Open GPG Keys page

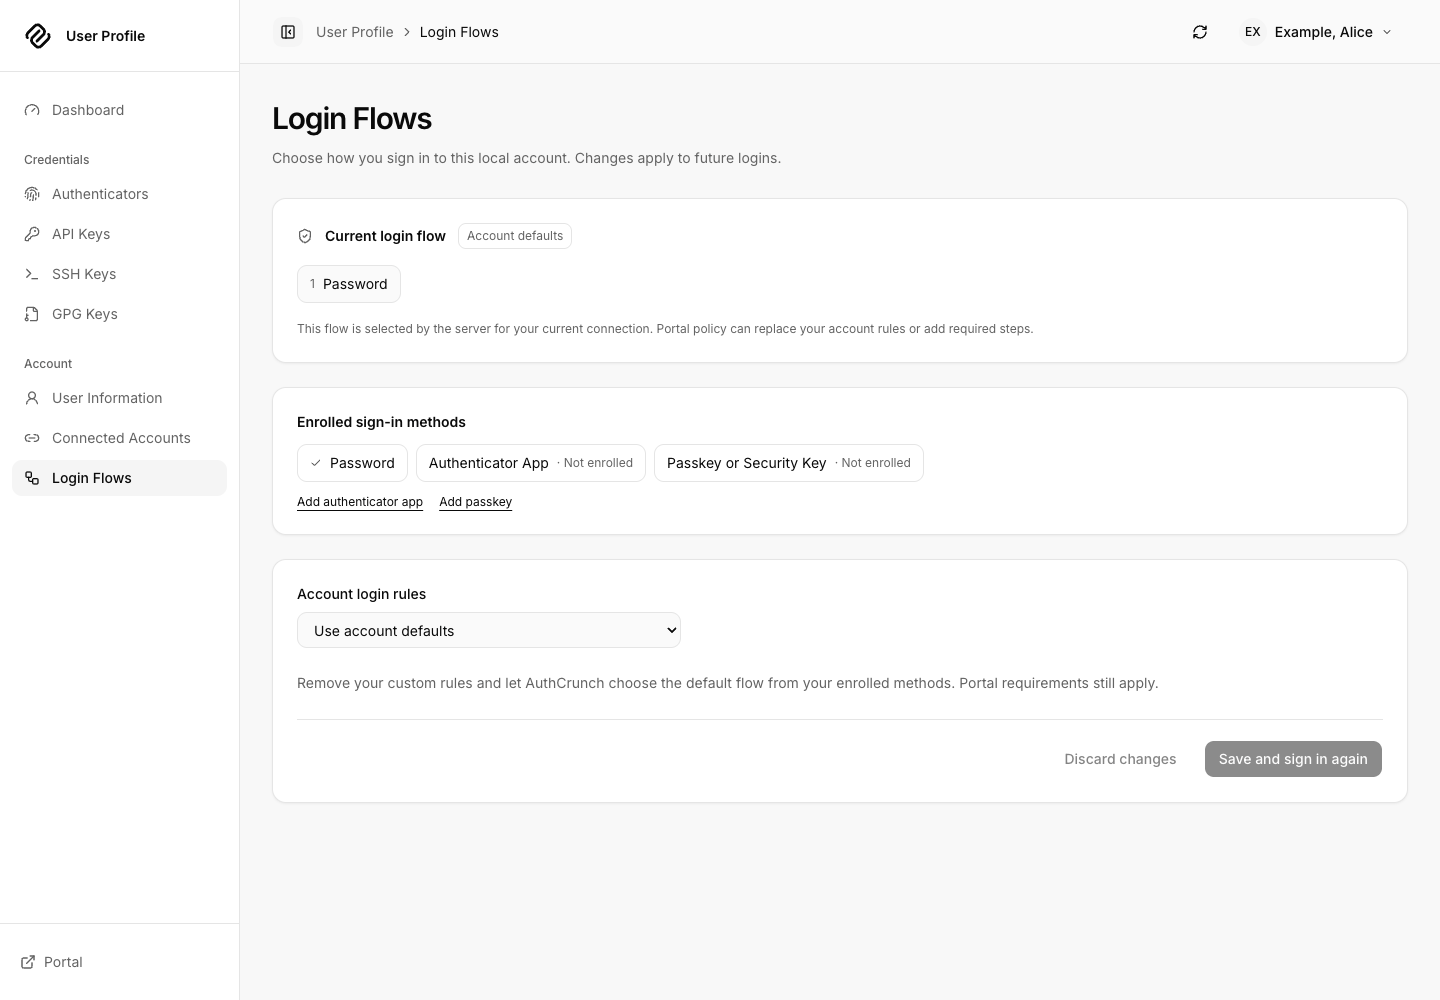coord(119,314)
